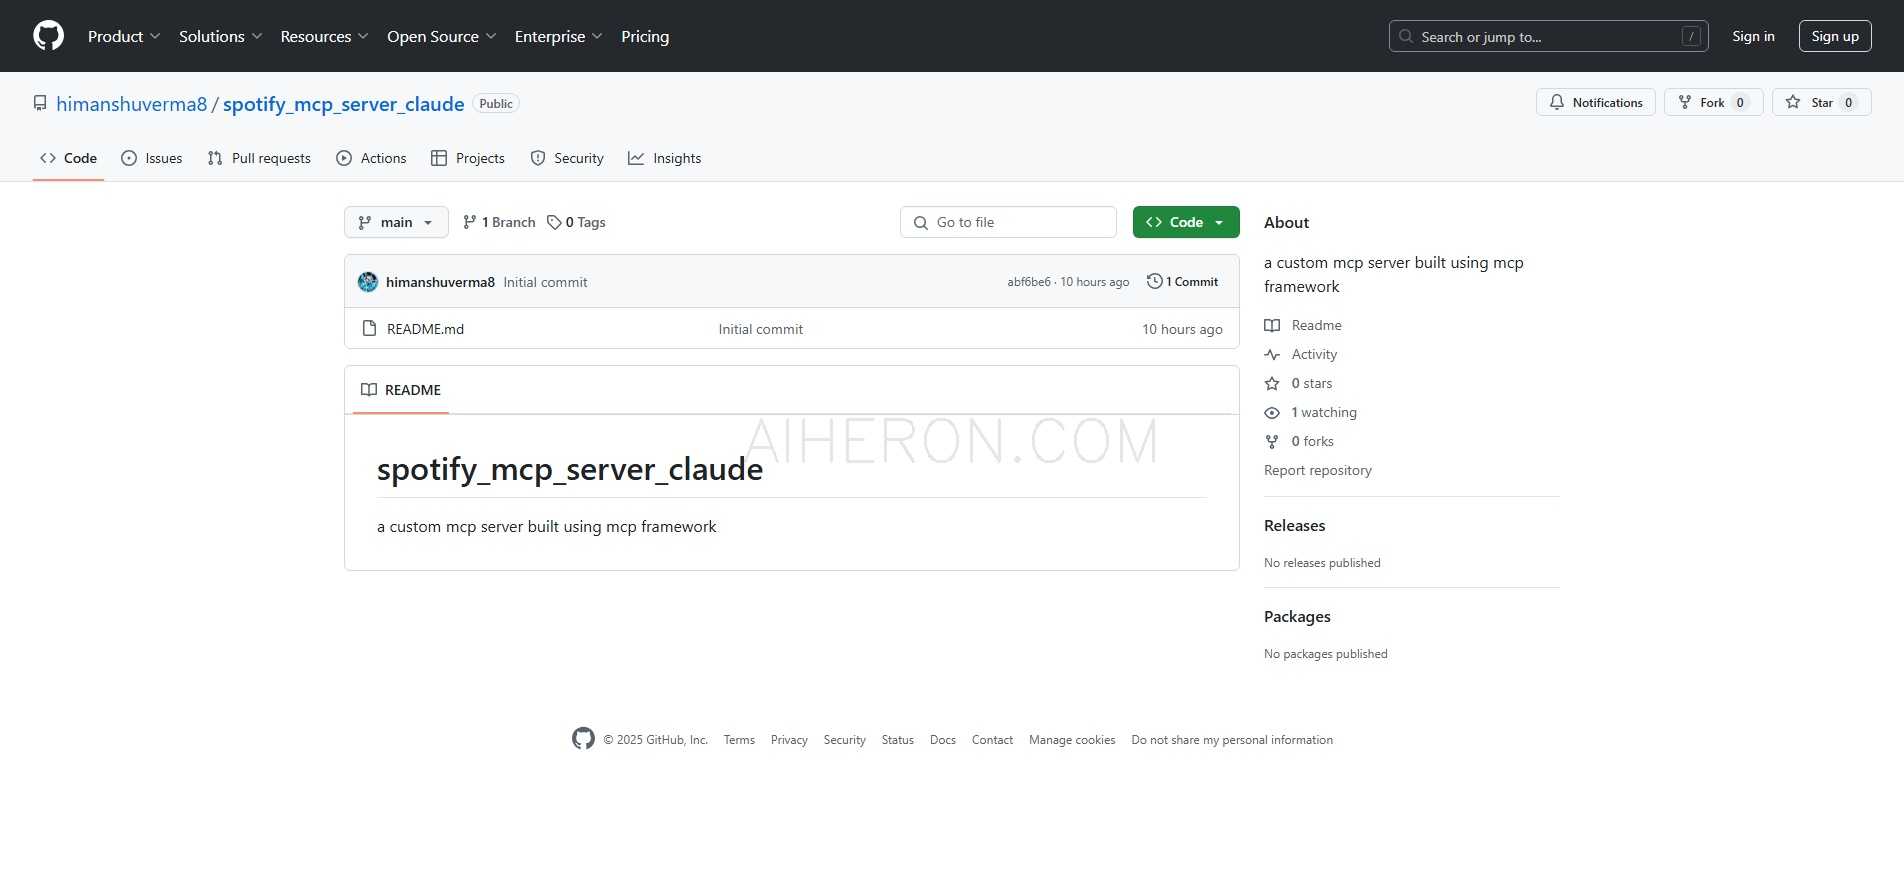View the 0 forks link
The image size is (1904, 880).
click(1299, 441)
